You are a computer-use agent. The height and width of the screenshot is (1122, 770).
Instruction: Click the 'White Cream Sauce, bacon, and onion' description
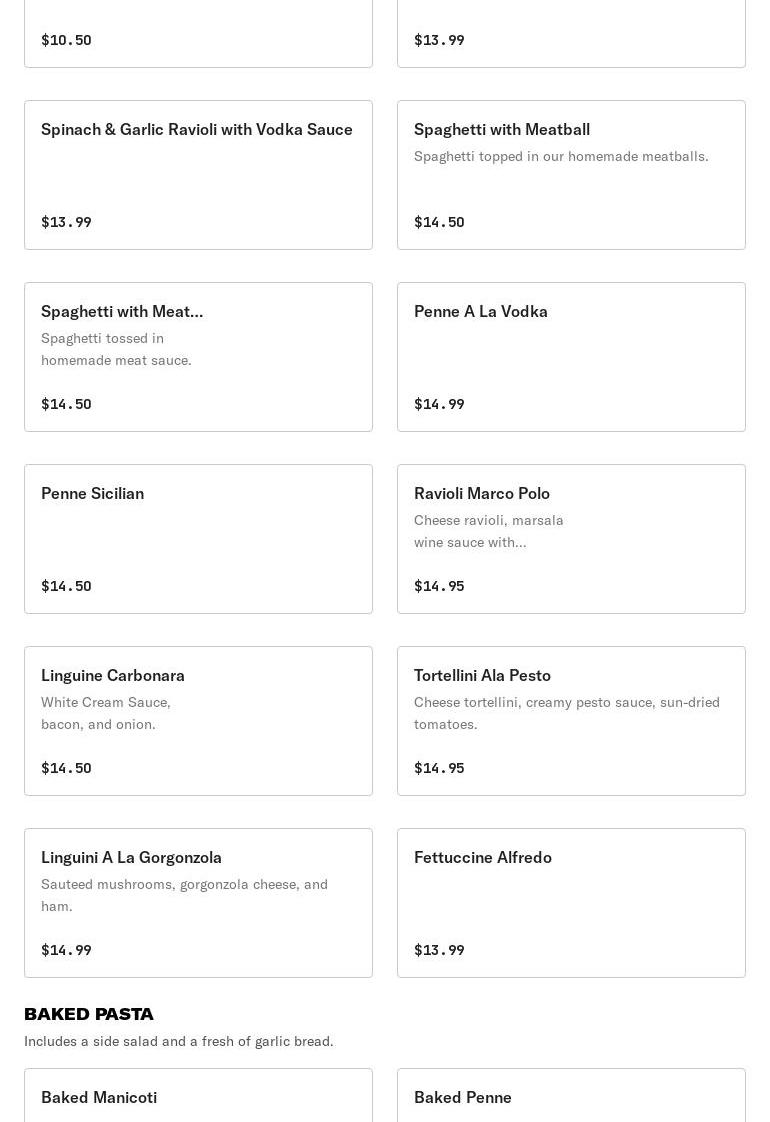(x=106, y=713)
